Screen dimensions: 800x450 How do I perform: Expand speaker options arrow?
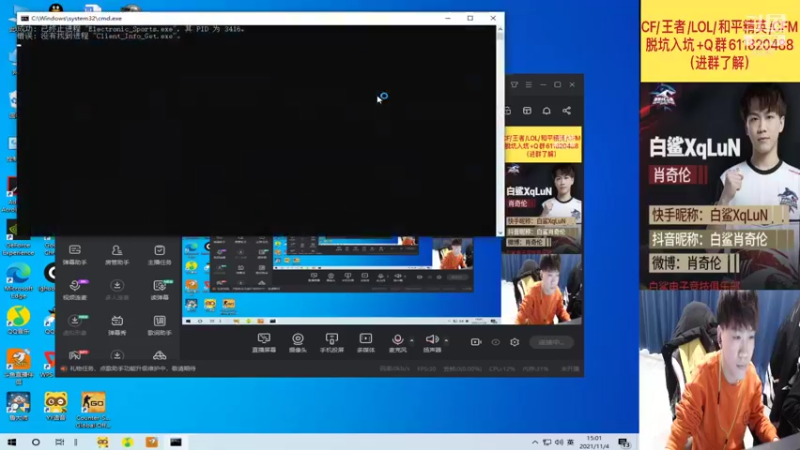click(446, 340)
